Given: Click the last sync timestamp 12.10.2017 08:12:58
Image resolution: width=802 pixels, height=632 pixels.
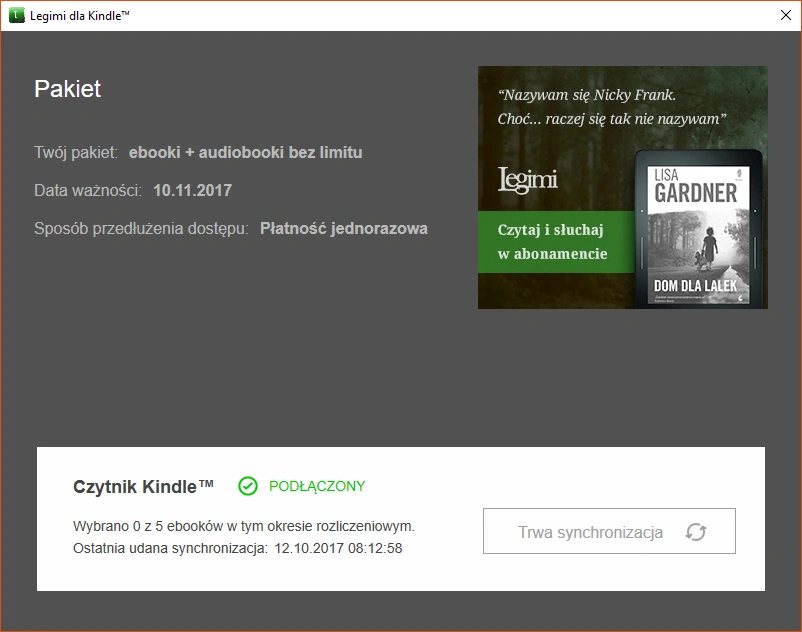Looking at the screenshot, I should coord(338,548).
